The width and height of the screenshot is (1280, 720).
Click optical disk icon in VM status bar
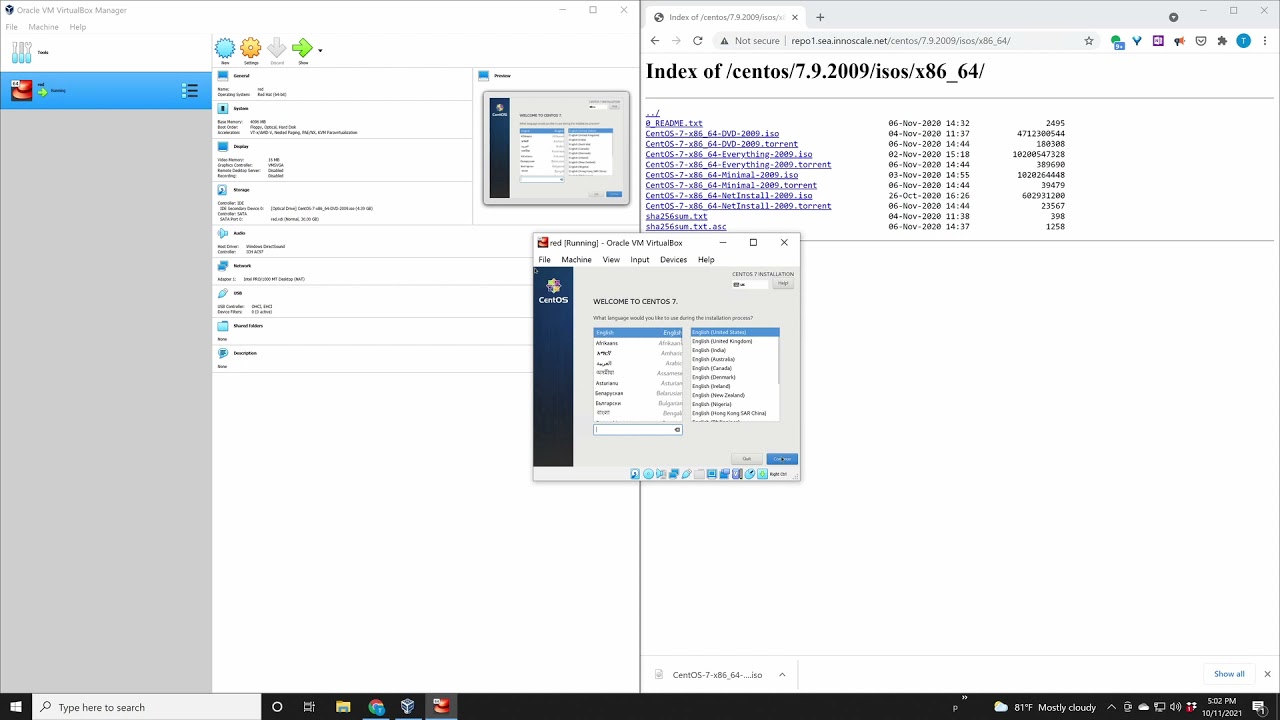(x=648, y=474)
